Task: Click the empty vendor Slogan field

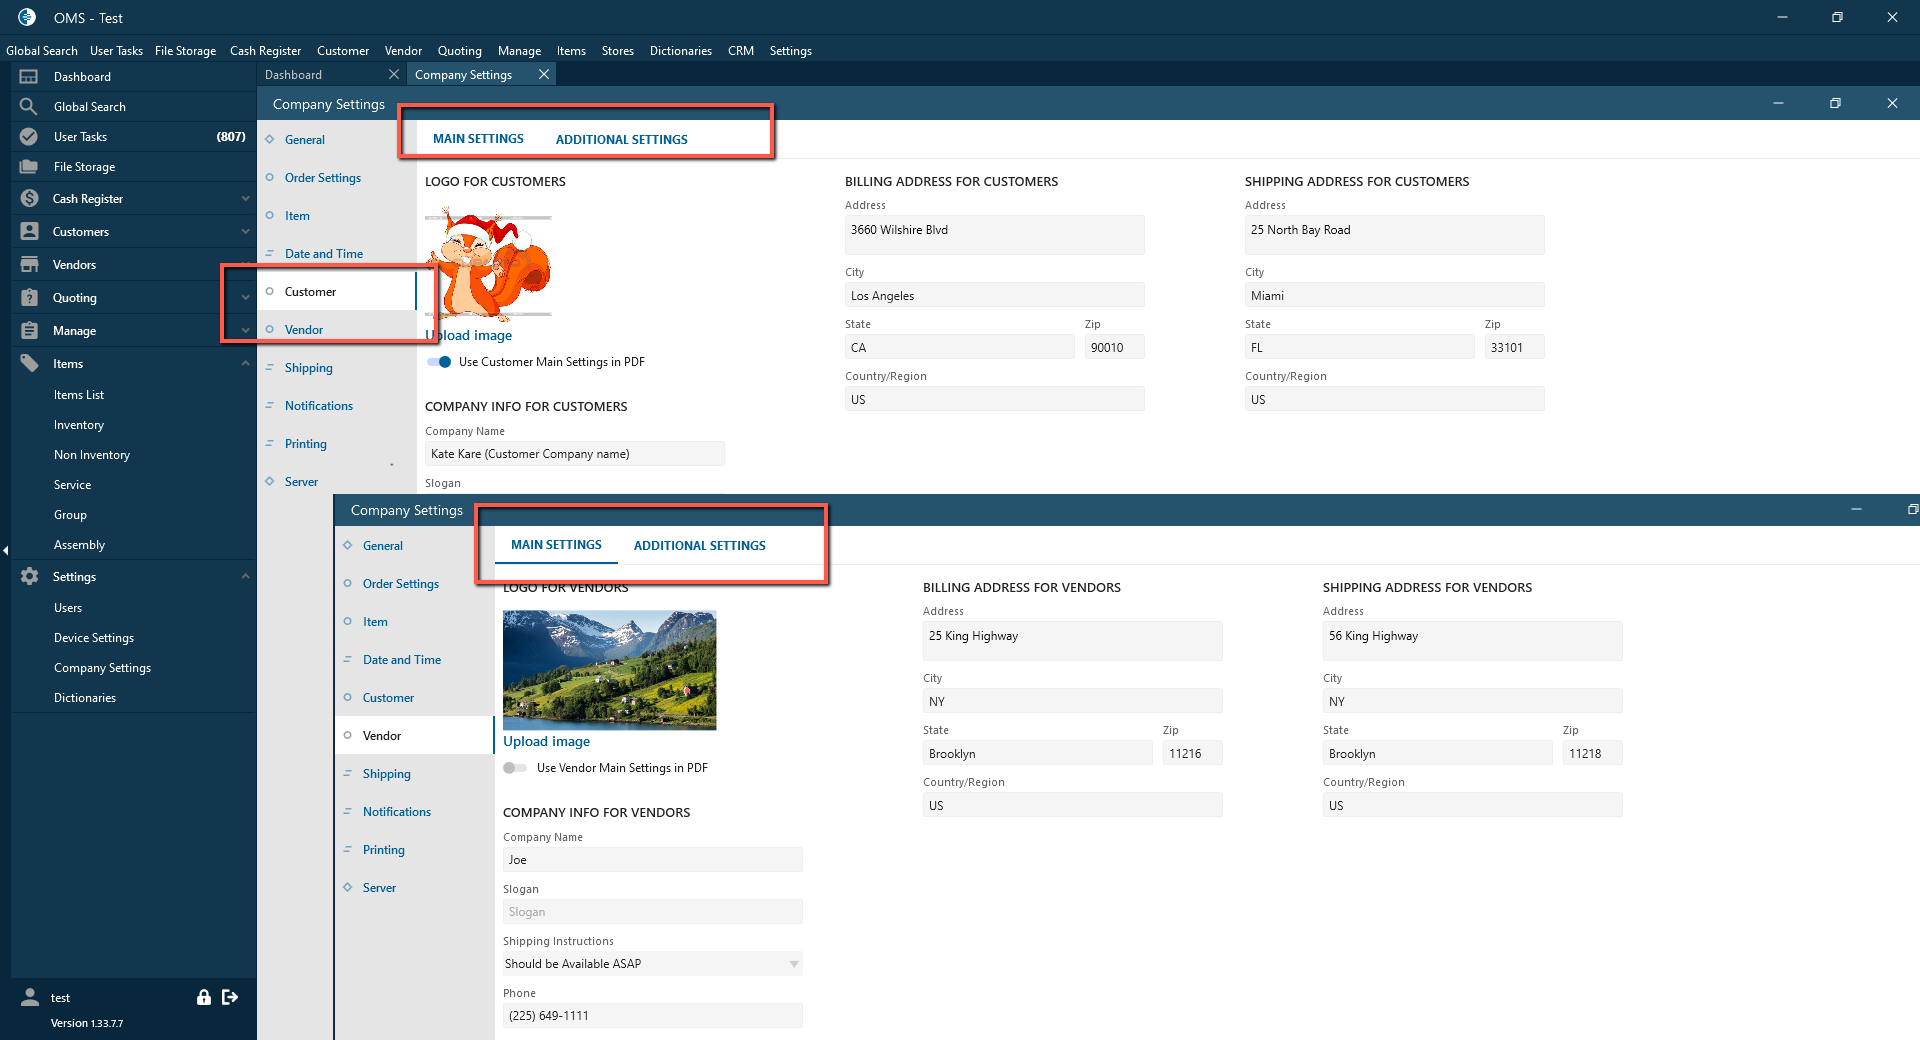Action: [x=653, y=912]
